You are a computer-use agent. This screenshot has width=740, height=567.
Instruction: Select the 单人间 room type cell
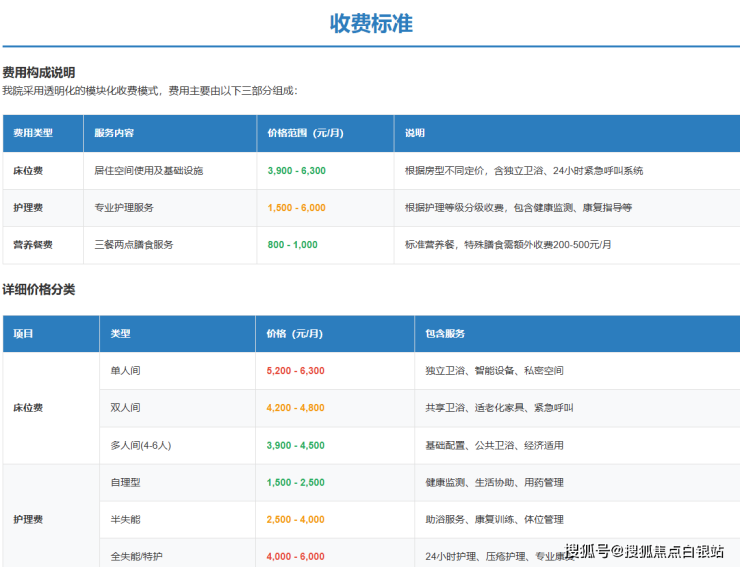tap(125, 371)
